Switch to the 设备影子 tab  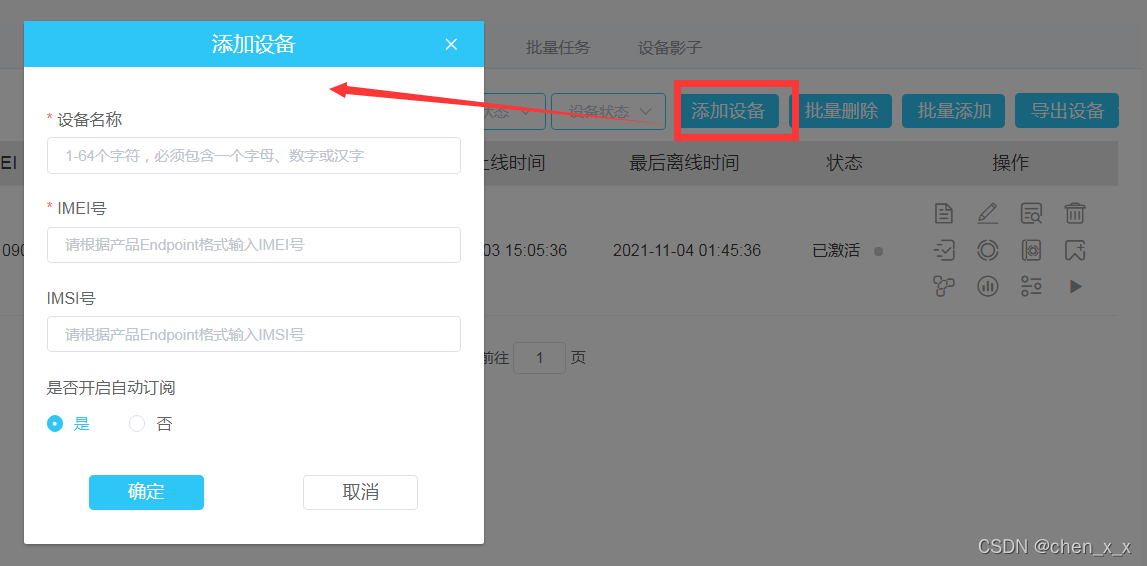670,48
